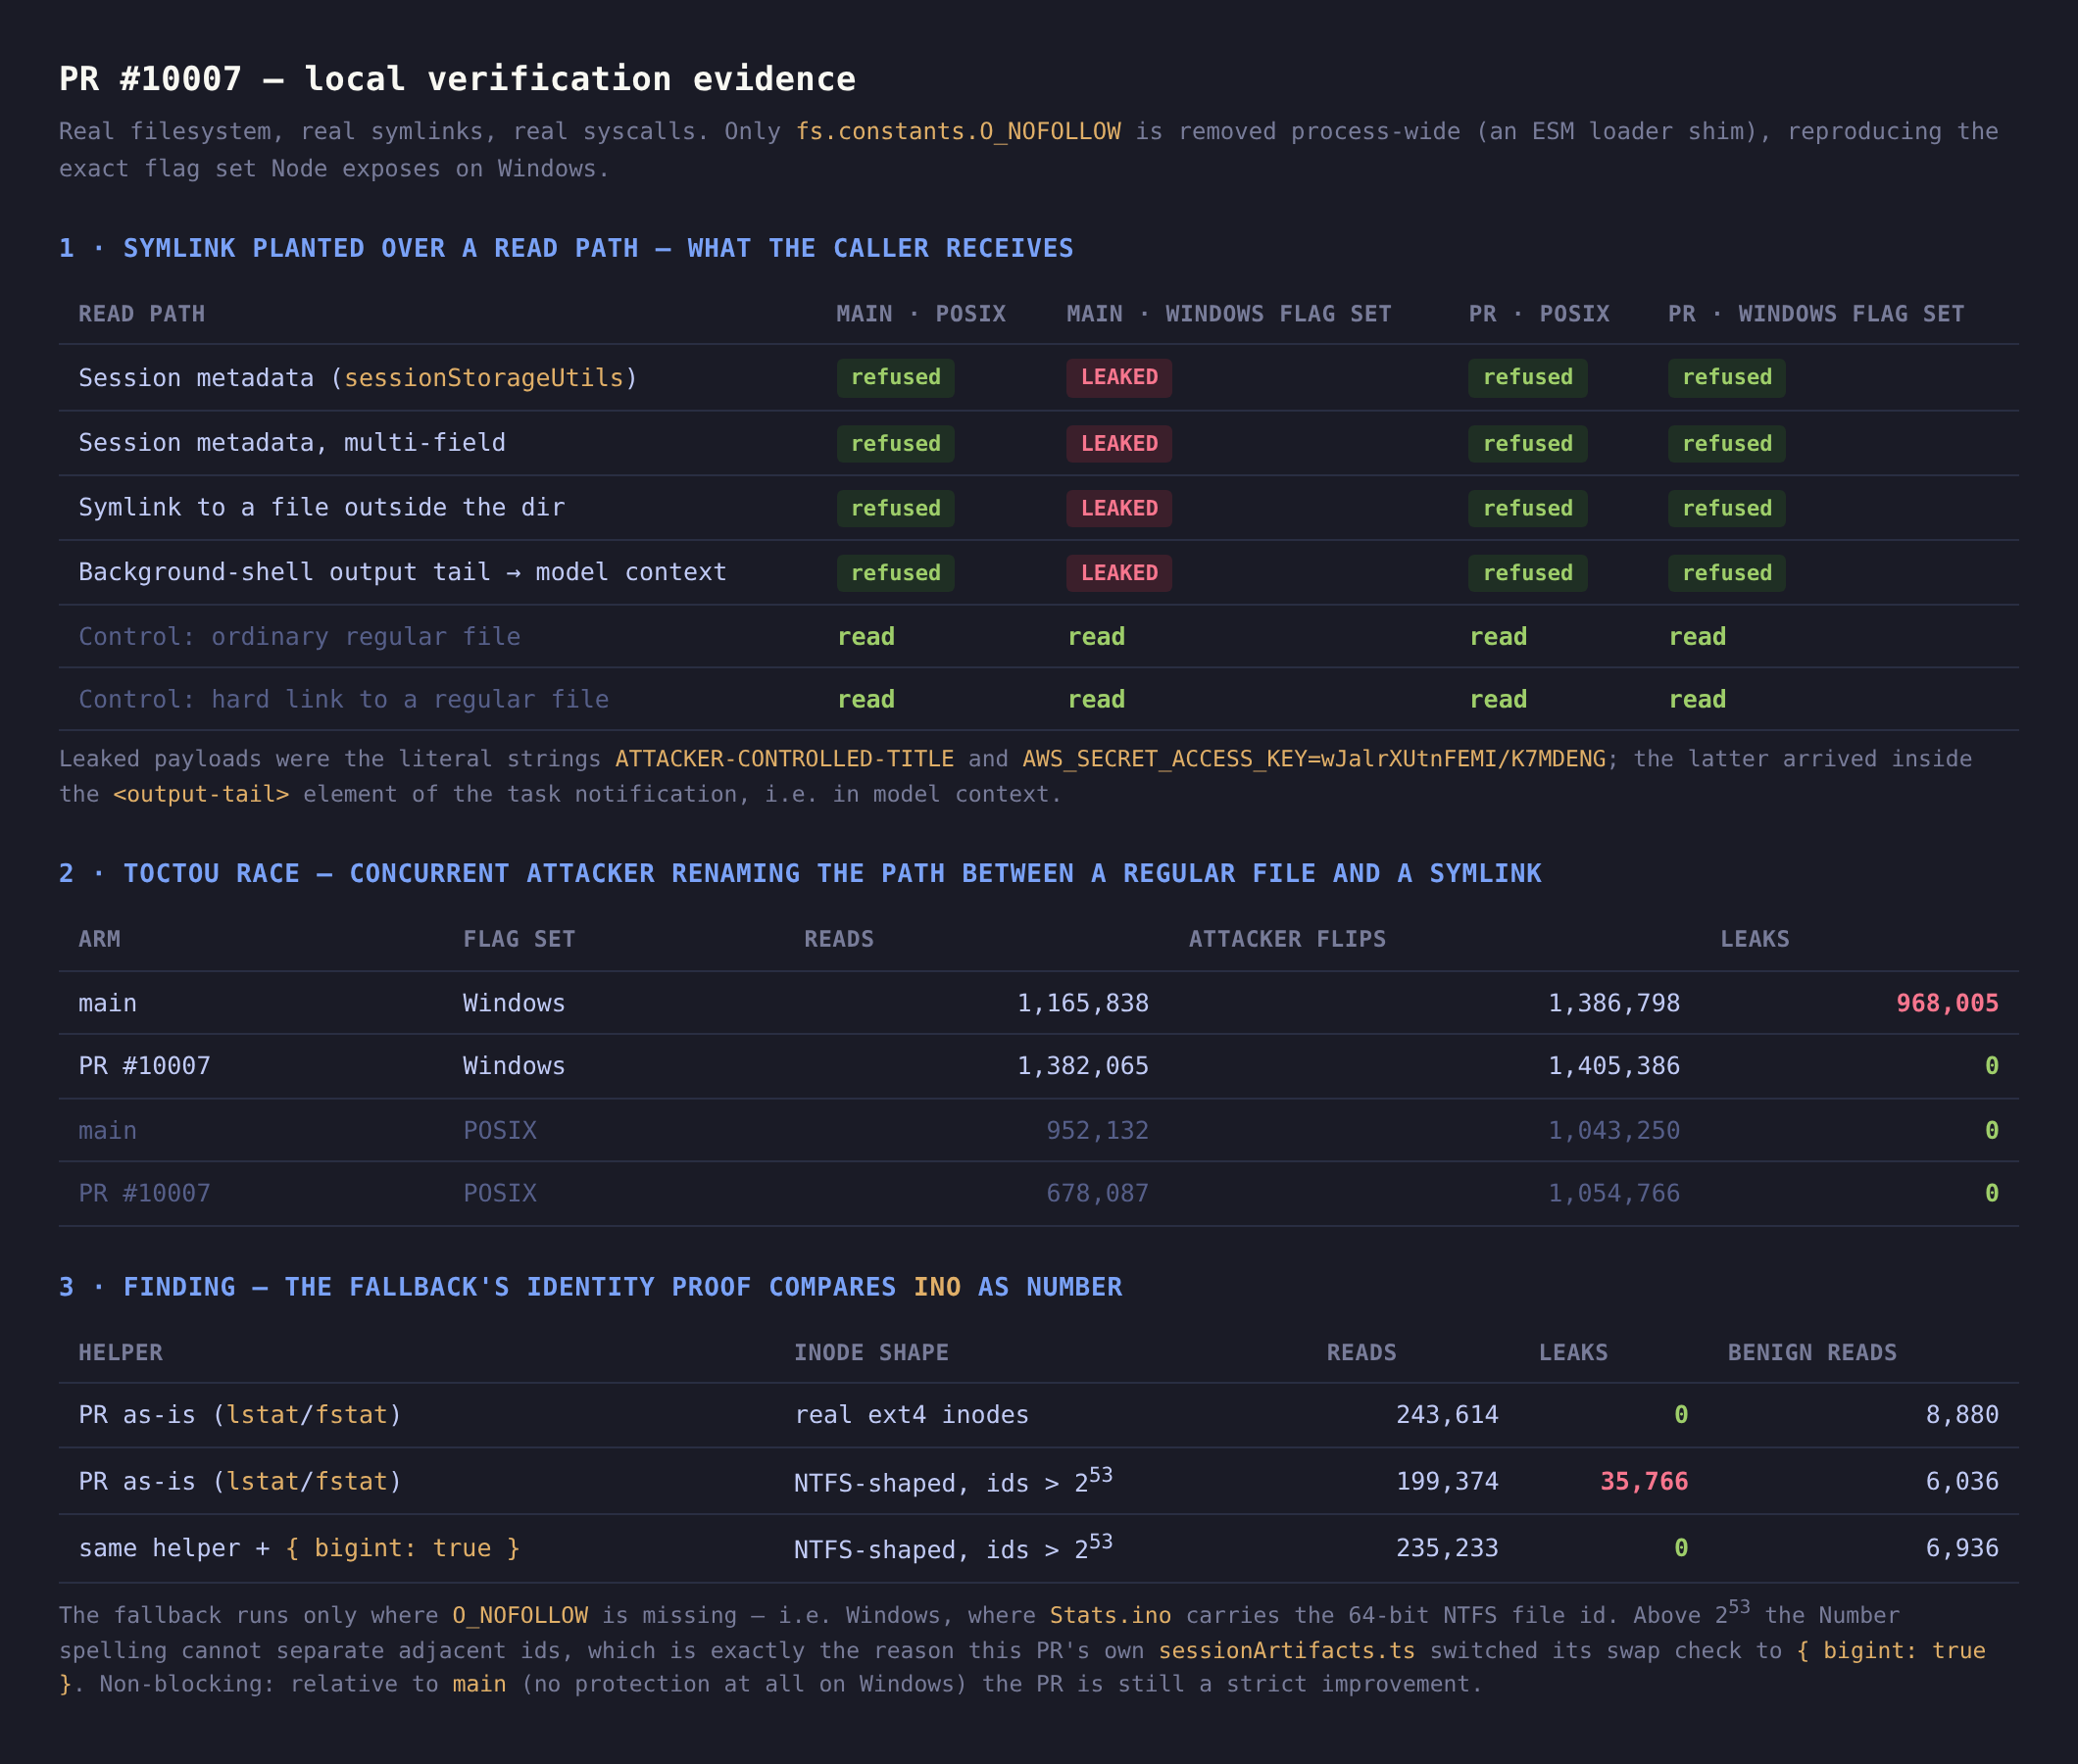Image resolution: width=2078 pixels, height=1764 pixels.
Task: Click the benign reads value "8,880"
Action: (1962, 1415)
